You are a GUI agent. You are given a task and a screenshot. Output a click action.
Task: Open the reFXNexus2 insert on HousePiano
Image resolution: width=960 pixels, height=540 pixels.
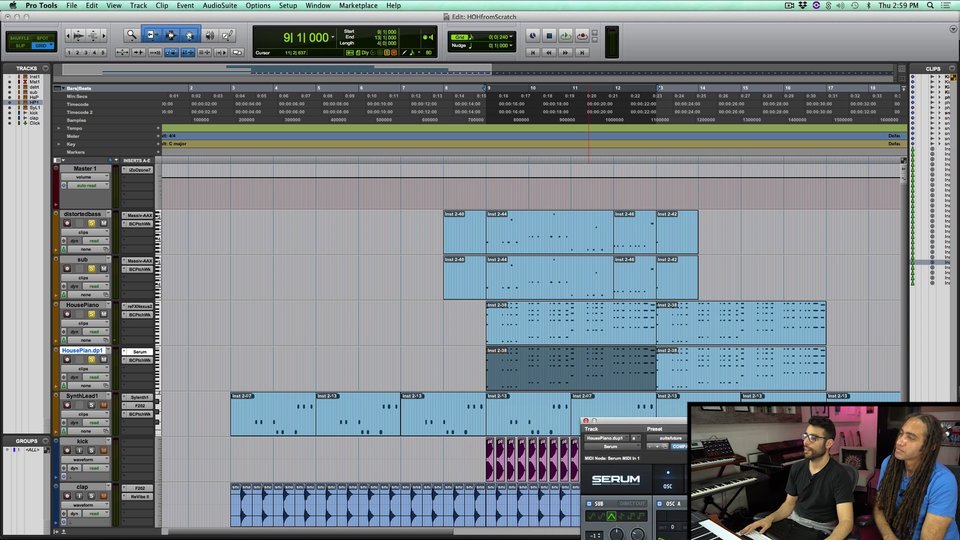[138, 306]
